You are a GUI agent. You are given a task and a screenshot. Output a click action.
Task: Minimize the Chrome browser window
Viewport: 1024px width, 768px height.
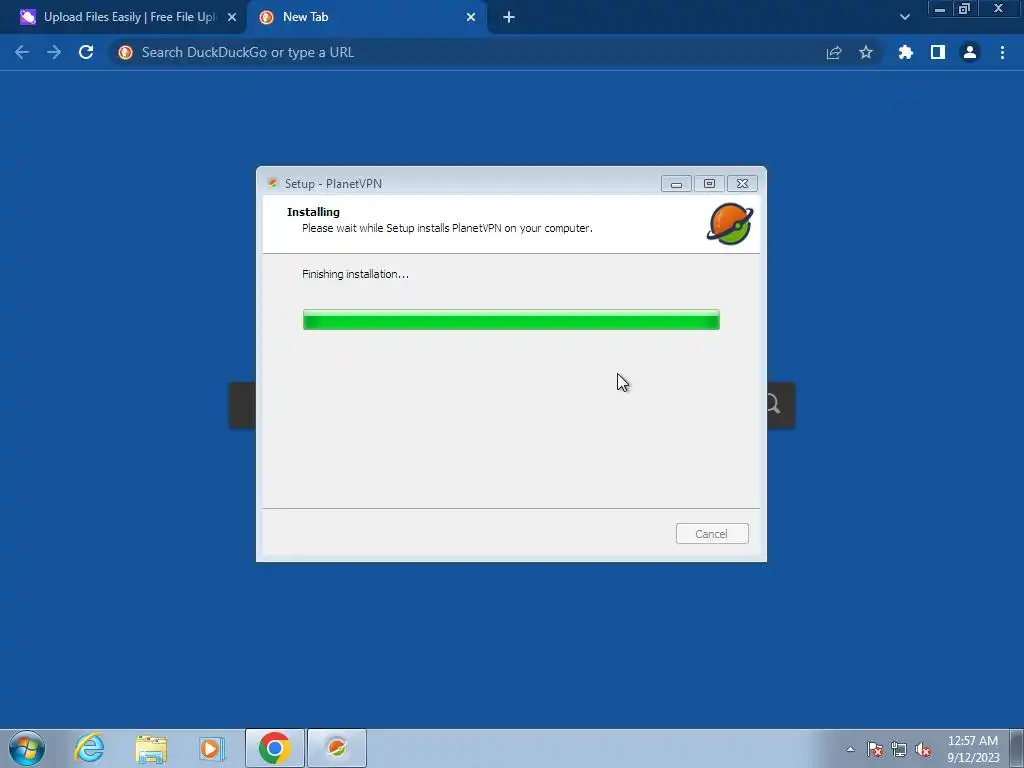940,9
